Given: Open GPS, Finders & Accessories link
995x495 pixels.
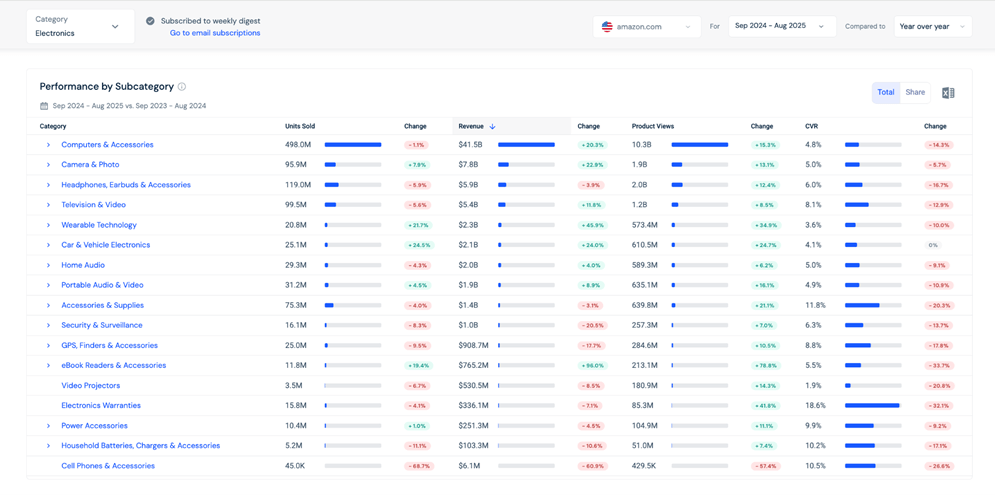Looking at the screenshot, I should click(x=109, y=346).
